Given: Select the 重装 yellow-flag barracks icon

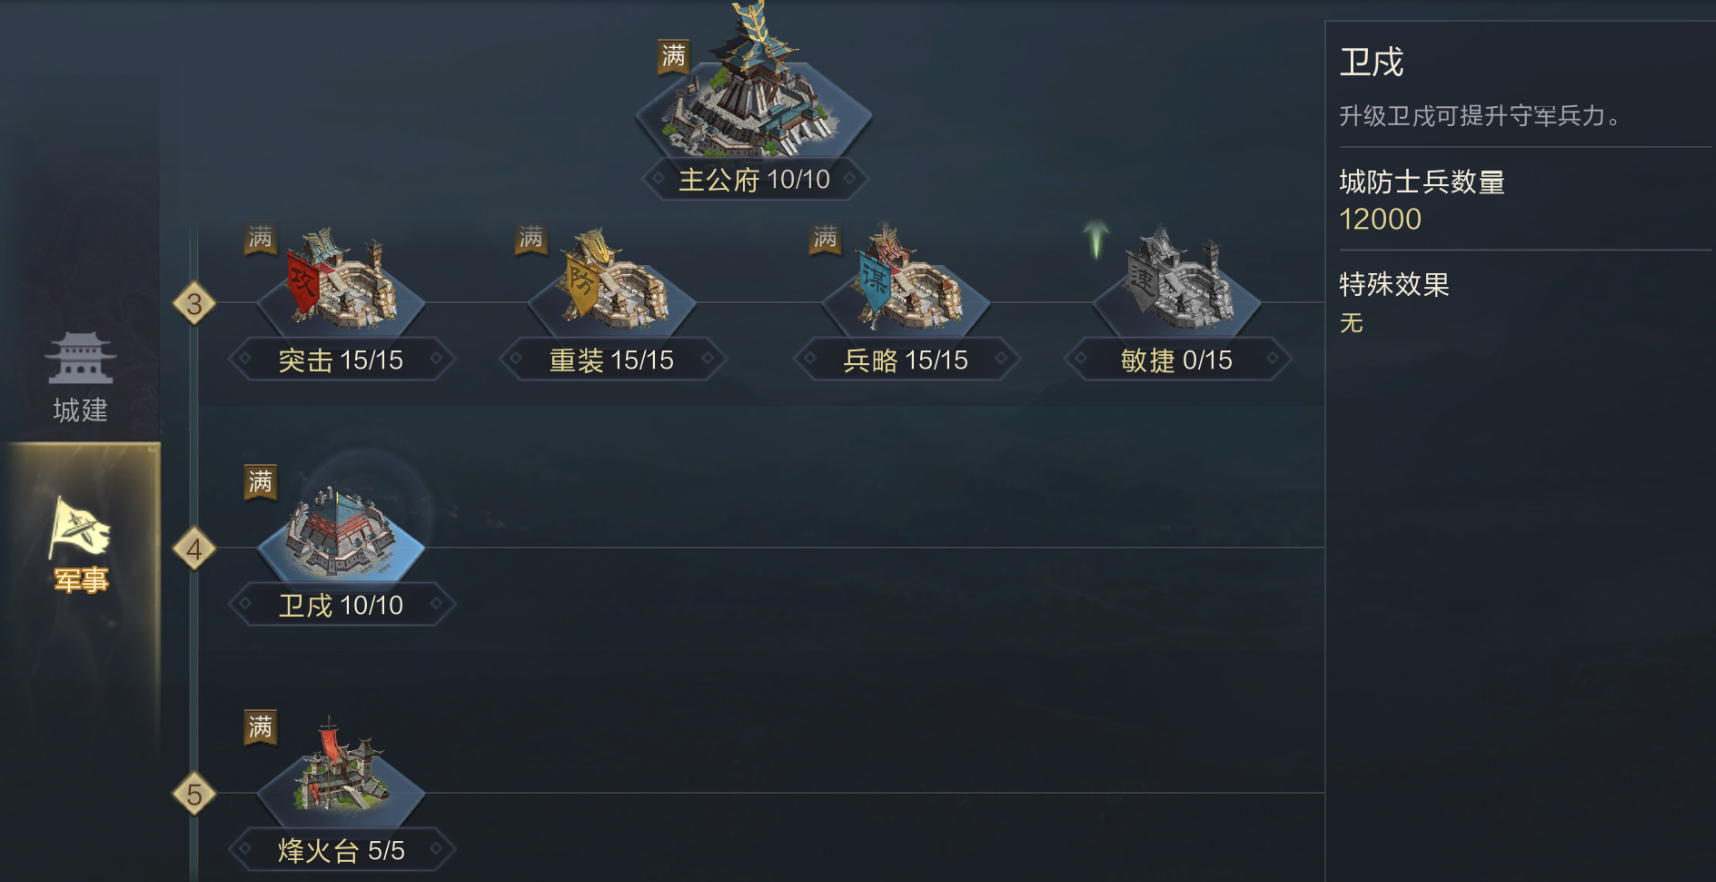Looking at the screenshot, I should coord(612,285).
